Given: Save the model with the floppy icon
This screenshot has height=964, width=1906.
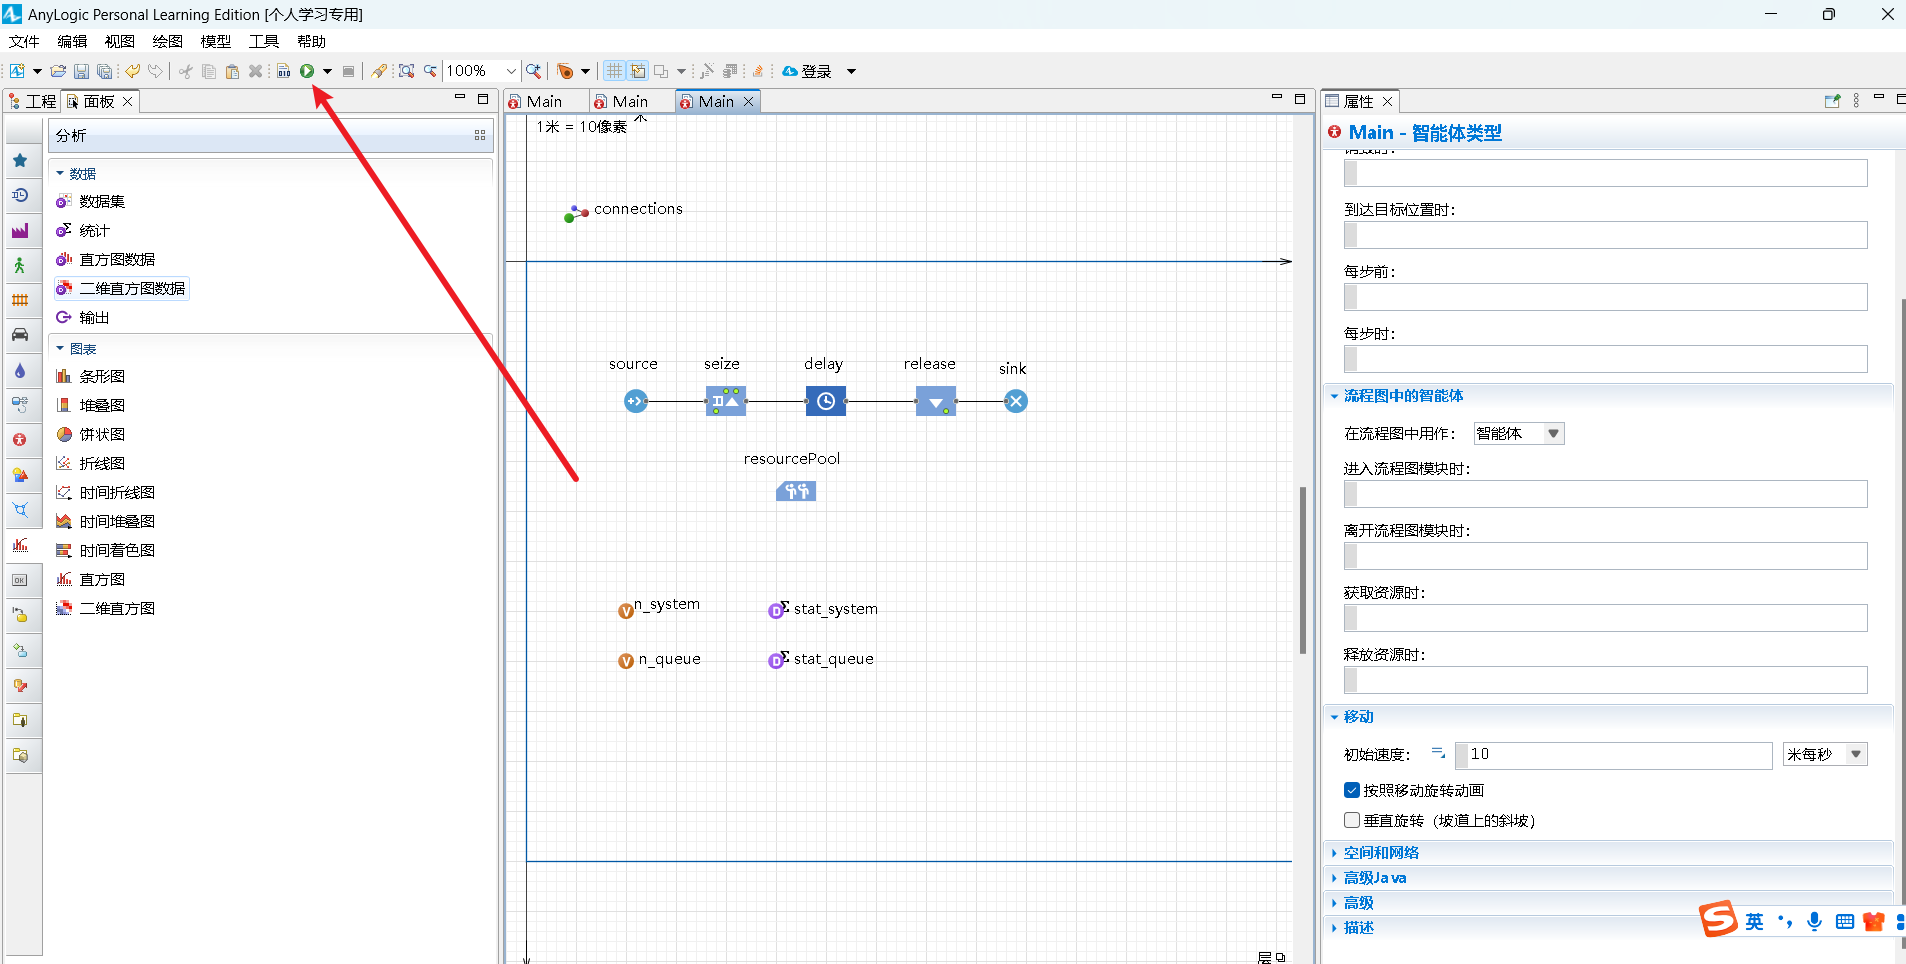Looking at the screenshot, I should (81, 71).
